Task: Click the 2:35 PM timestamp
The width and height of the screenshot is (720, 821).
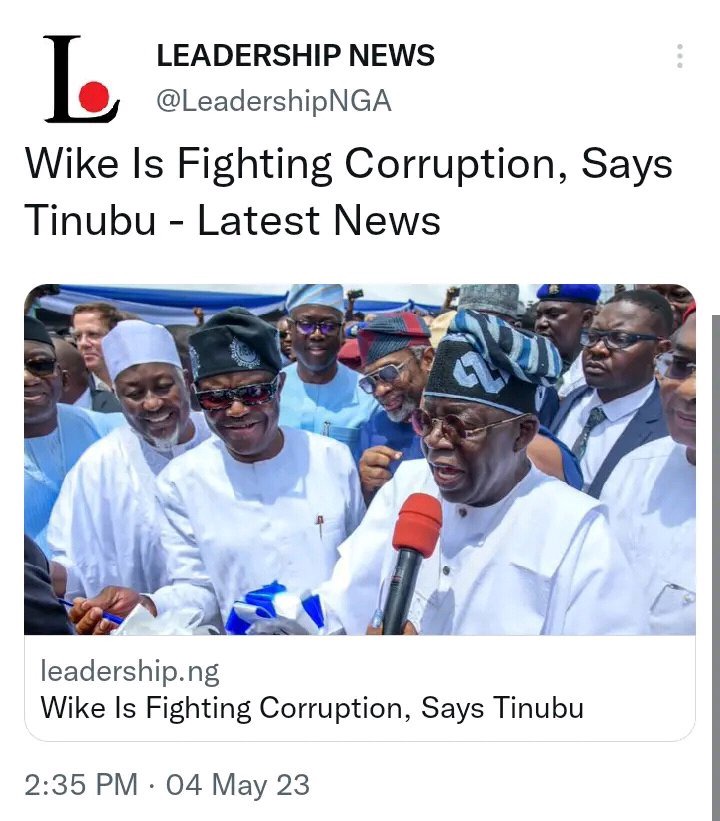Action: (x=81, y=785)
